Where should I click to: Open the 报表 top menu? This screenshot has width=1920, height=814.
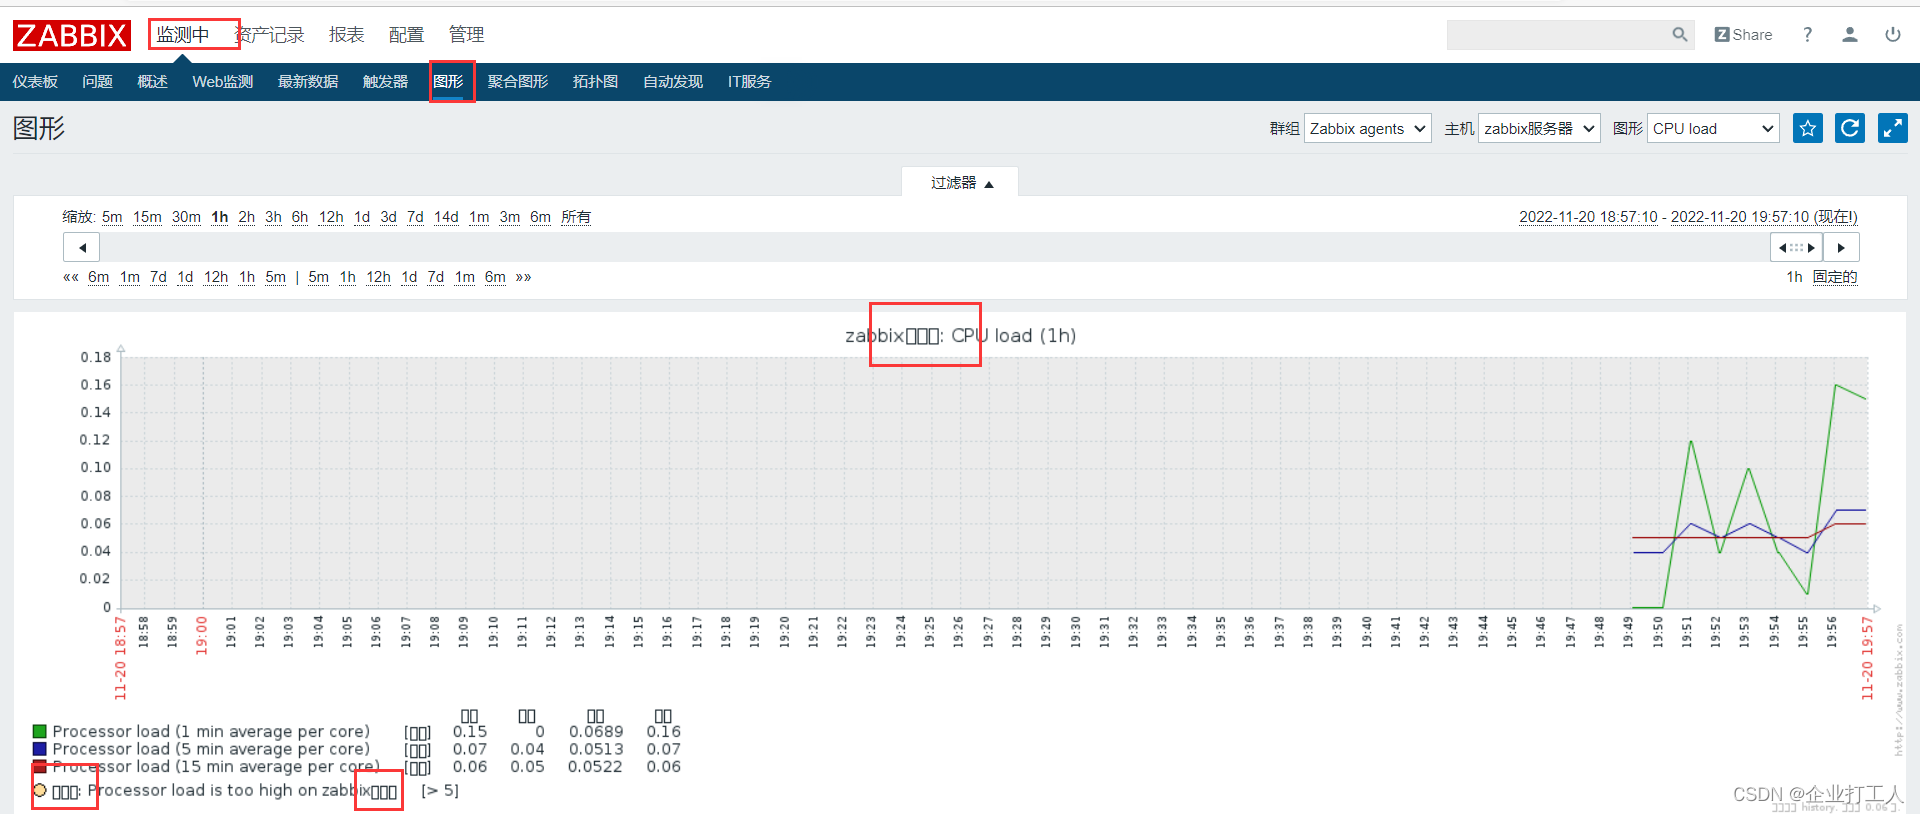click(347, 35)
